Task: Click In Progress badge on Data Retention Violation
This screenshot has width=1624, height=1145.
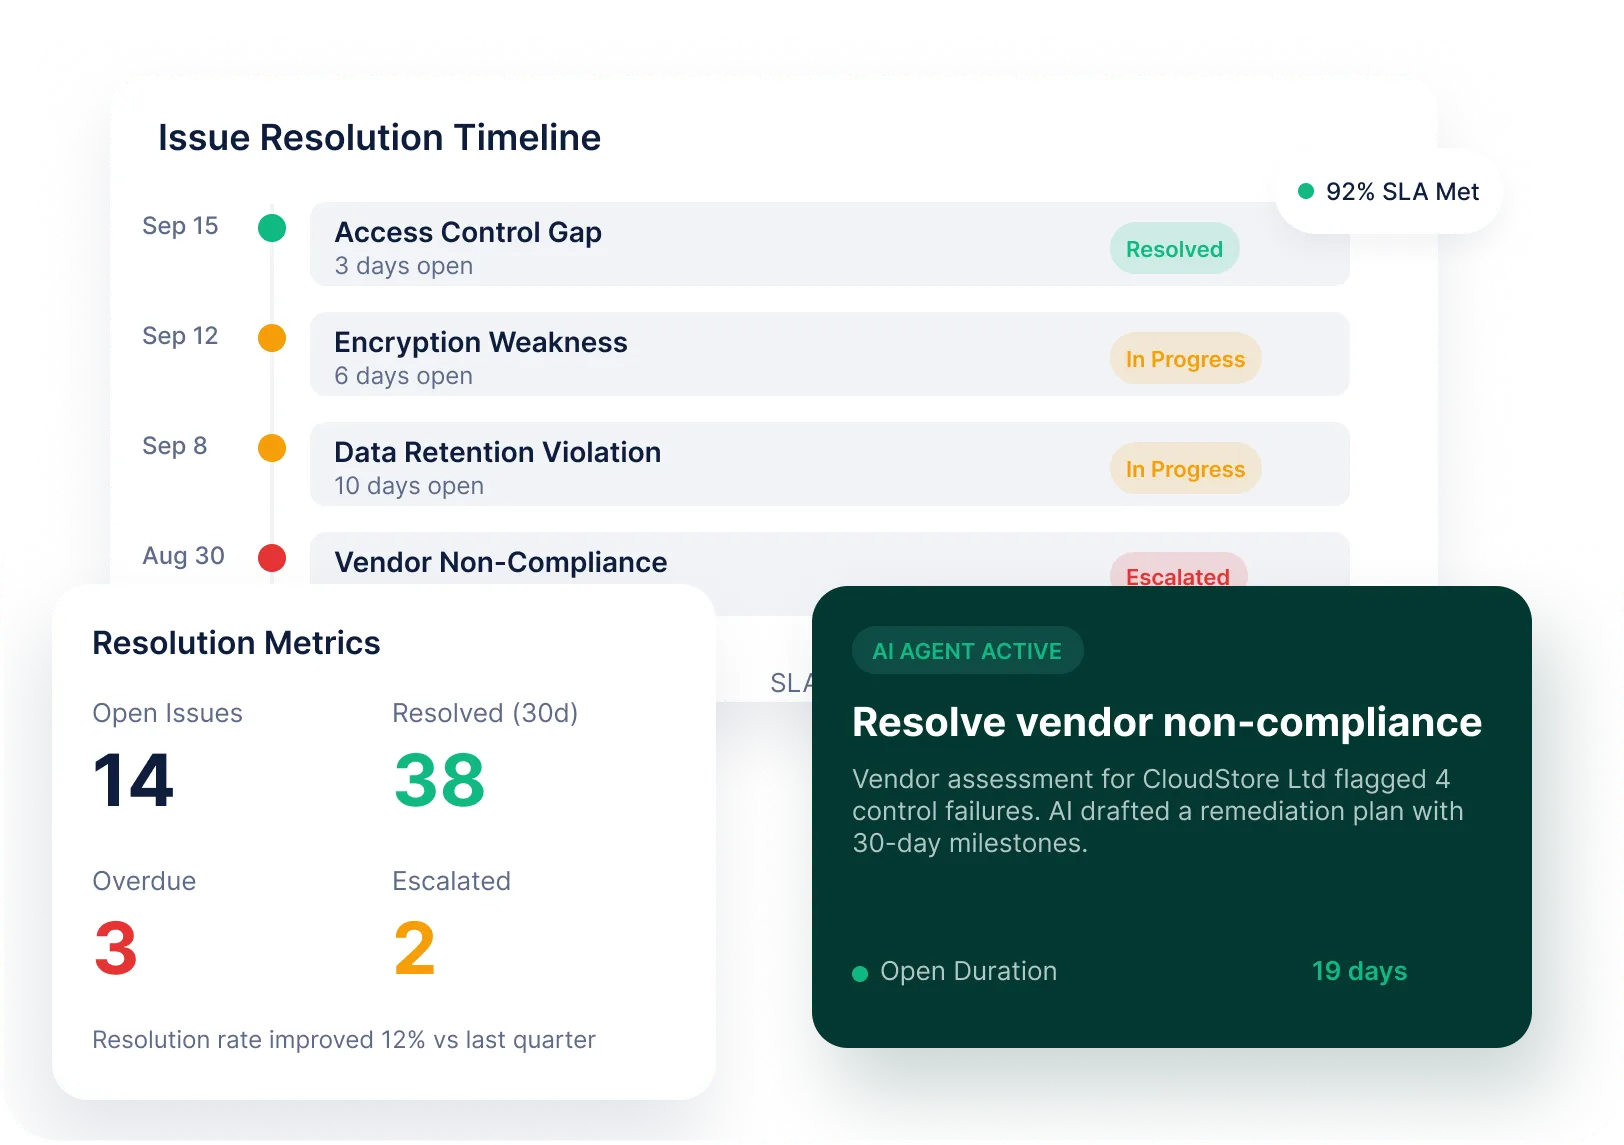Action: coord(1185,469)
